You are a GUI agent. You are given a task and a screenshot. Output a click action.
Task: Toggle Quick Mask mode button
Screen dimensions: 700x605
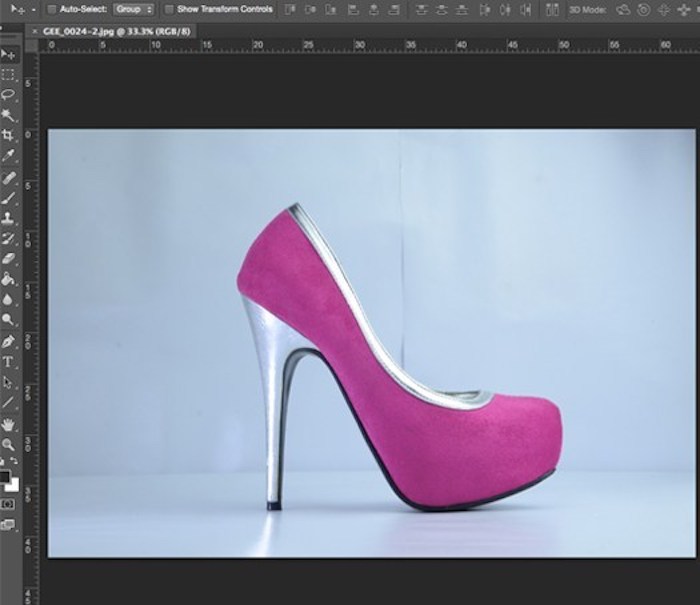[x=9, y=505]
